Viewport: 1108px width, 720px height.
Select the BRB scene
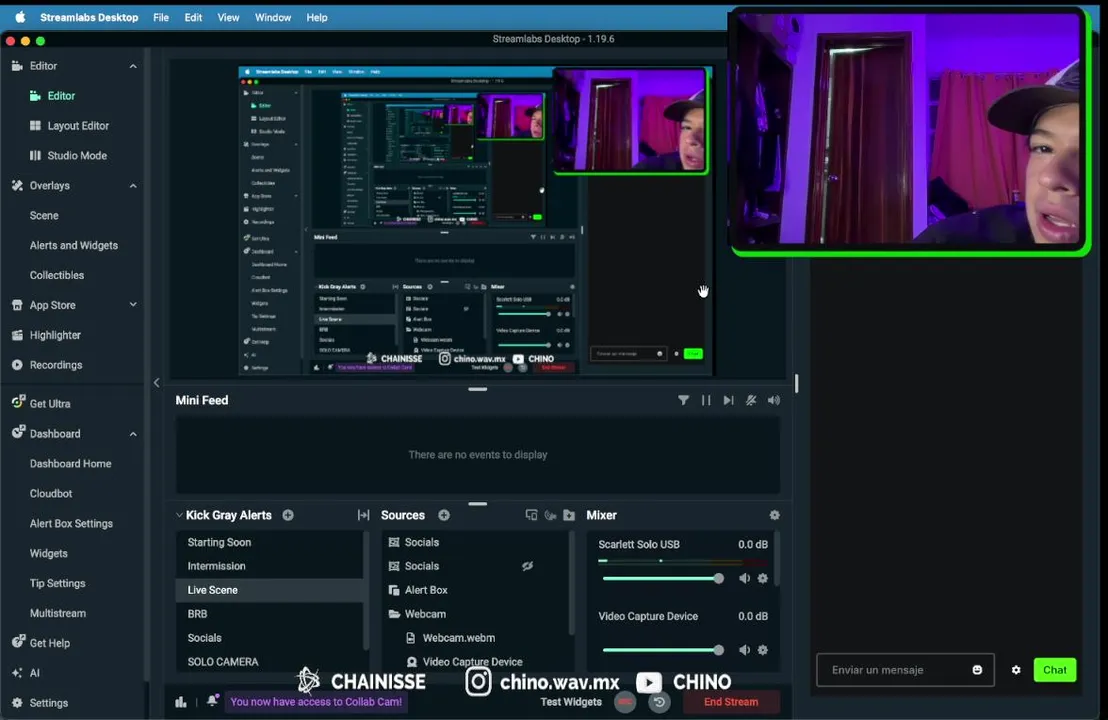(x=269, y=614)
